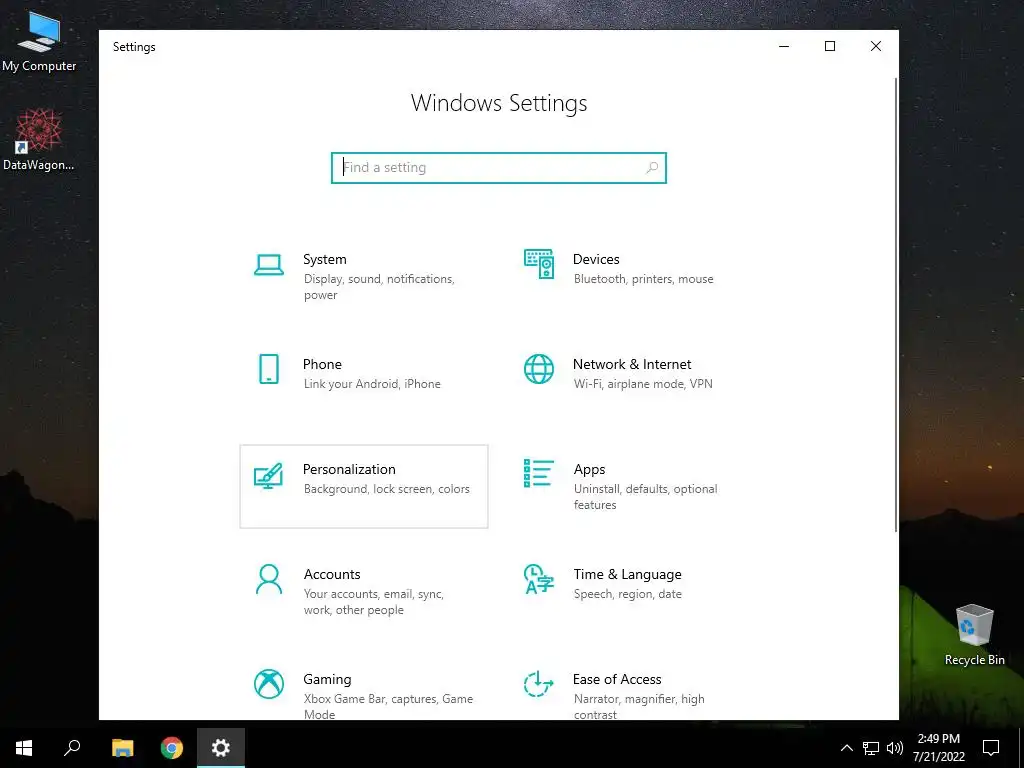The width and height of the screenshot is (1024, 768).
Task: Click "Your accounts, email, sync" text
Action: pos(374,594)
